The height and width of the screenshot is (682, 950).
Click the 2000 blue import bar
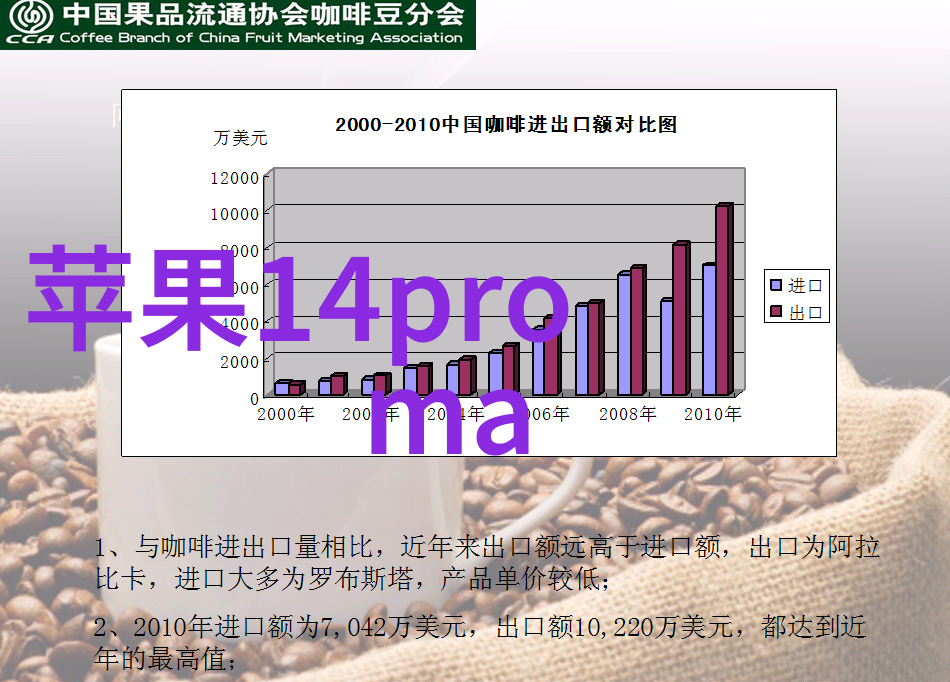click(x=282, y=388)
